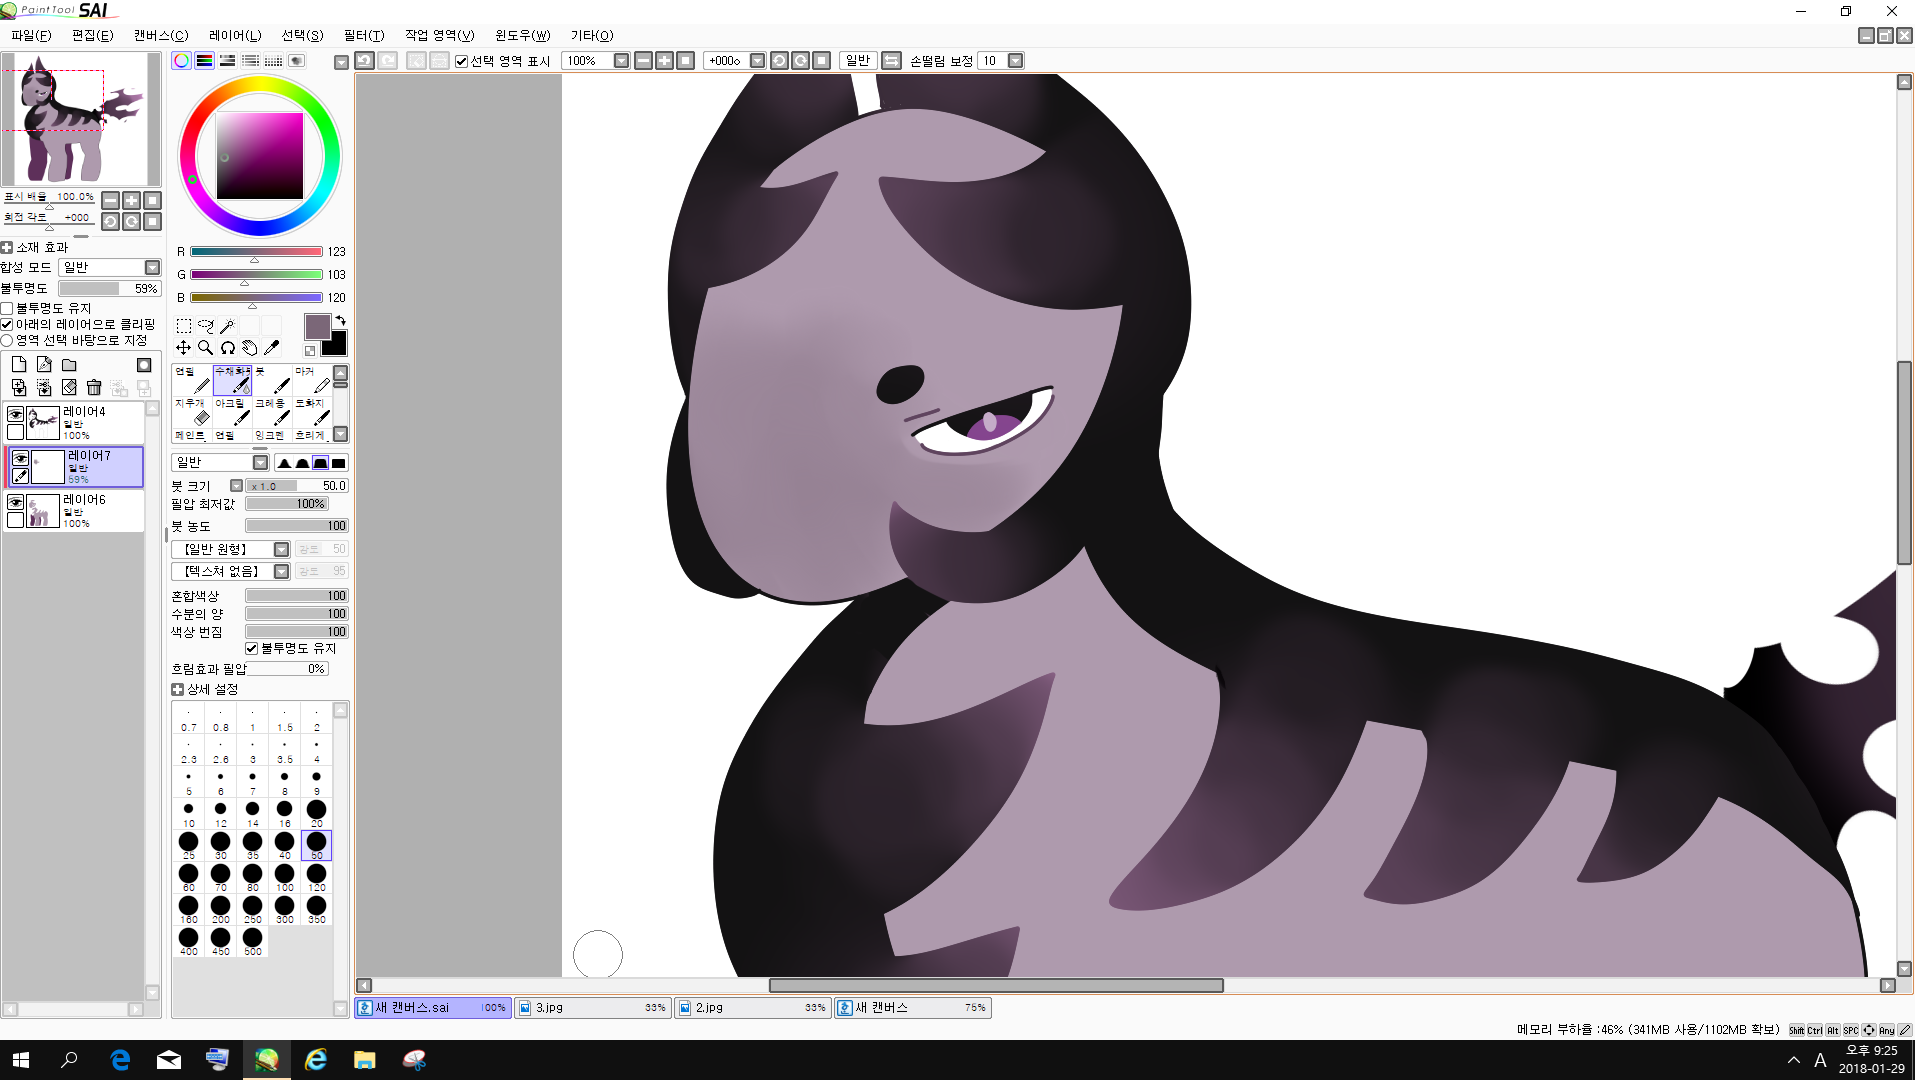
Task: Select the hand pan tool
Action: click(249, 348)
